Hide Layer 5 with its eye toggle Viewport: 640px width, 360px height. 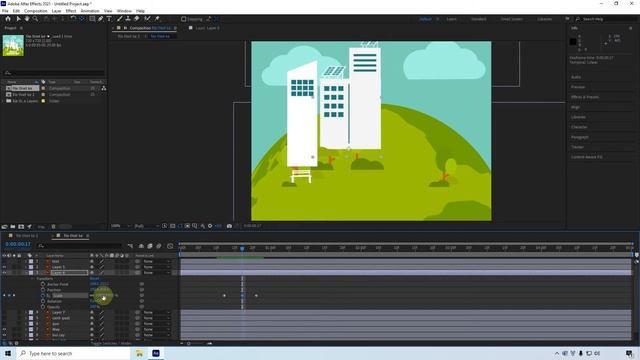(x=4, y=267)
